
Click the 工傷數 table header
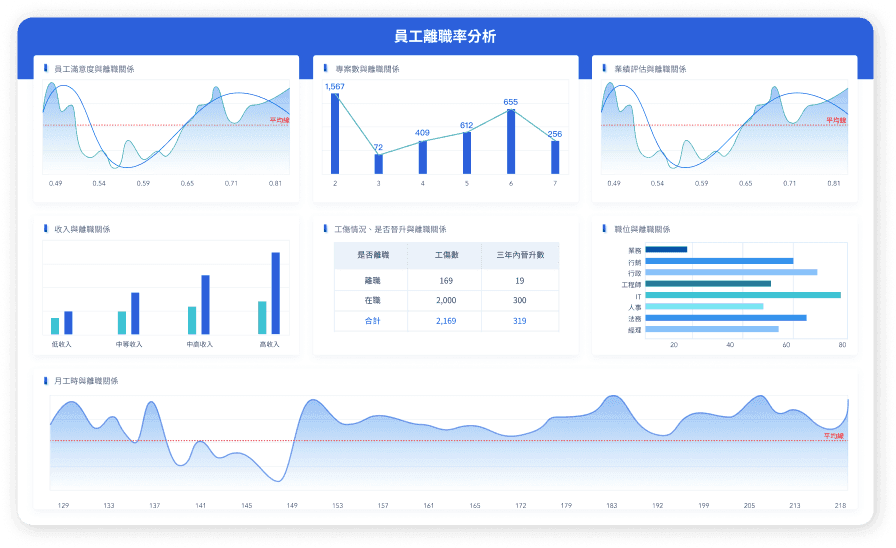[x=446, y=255]
